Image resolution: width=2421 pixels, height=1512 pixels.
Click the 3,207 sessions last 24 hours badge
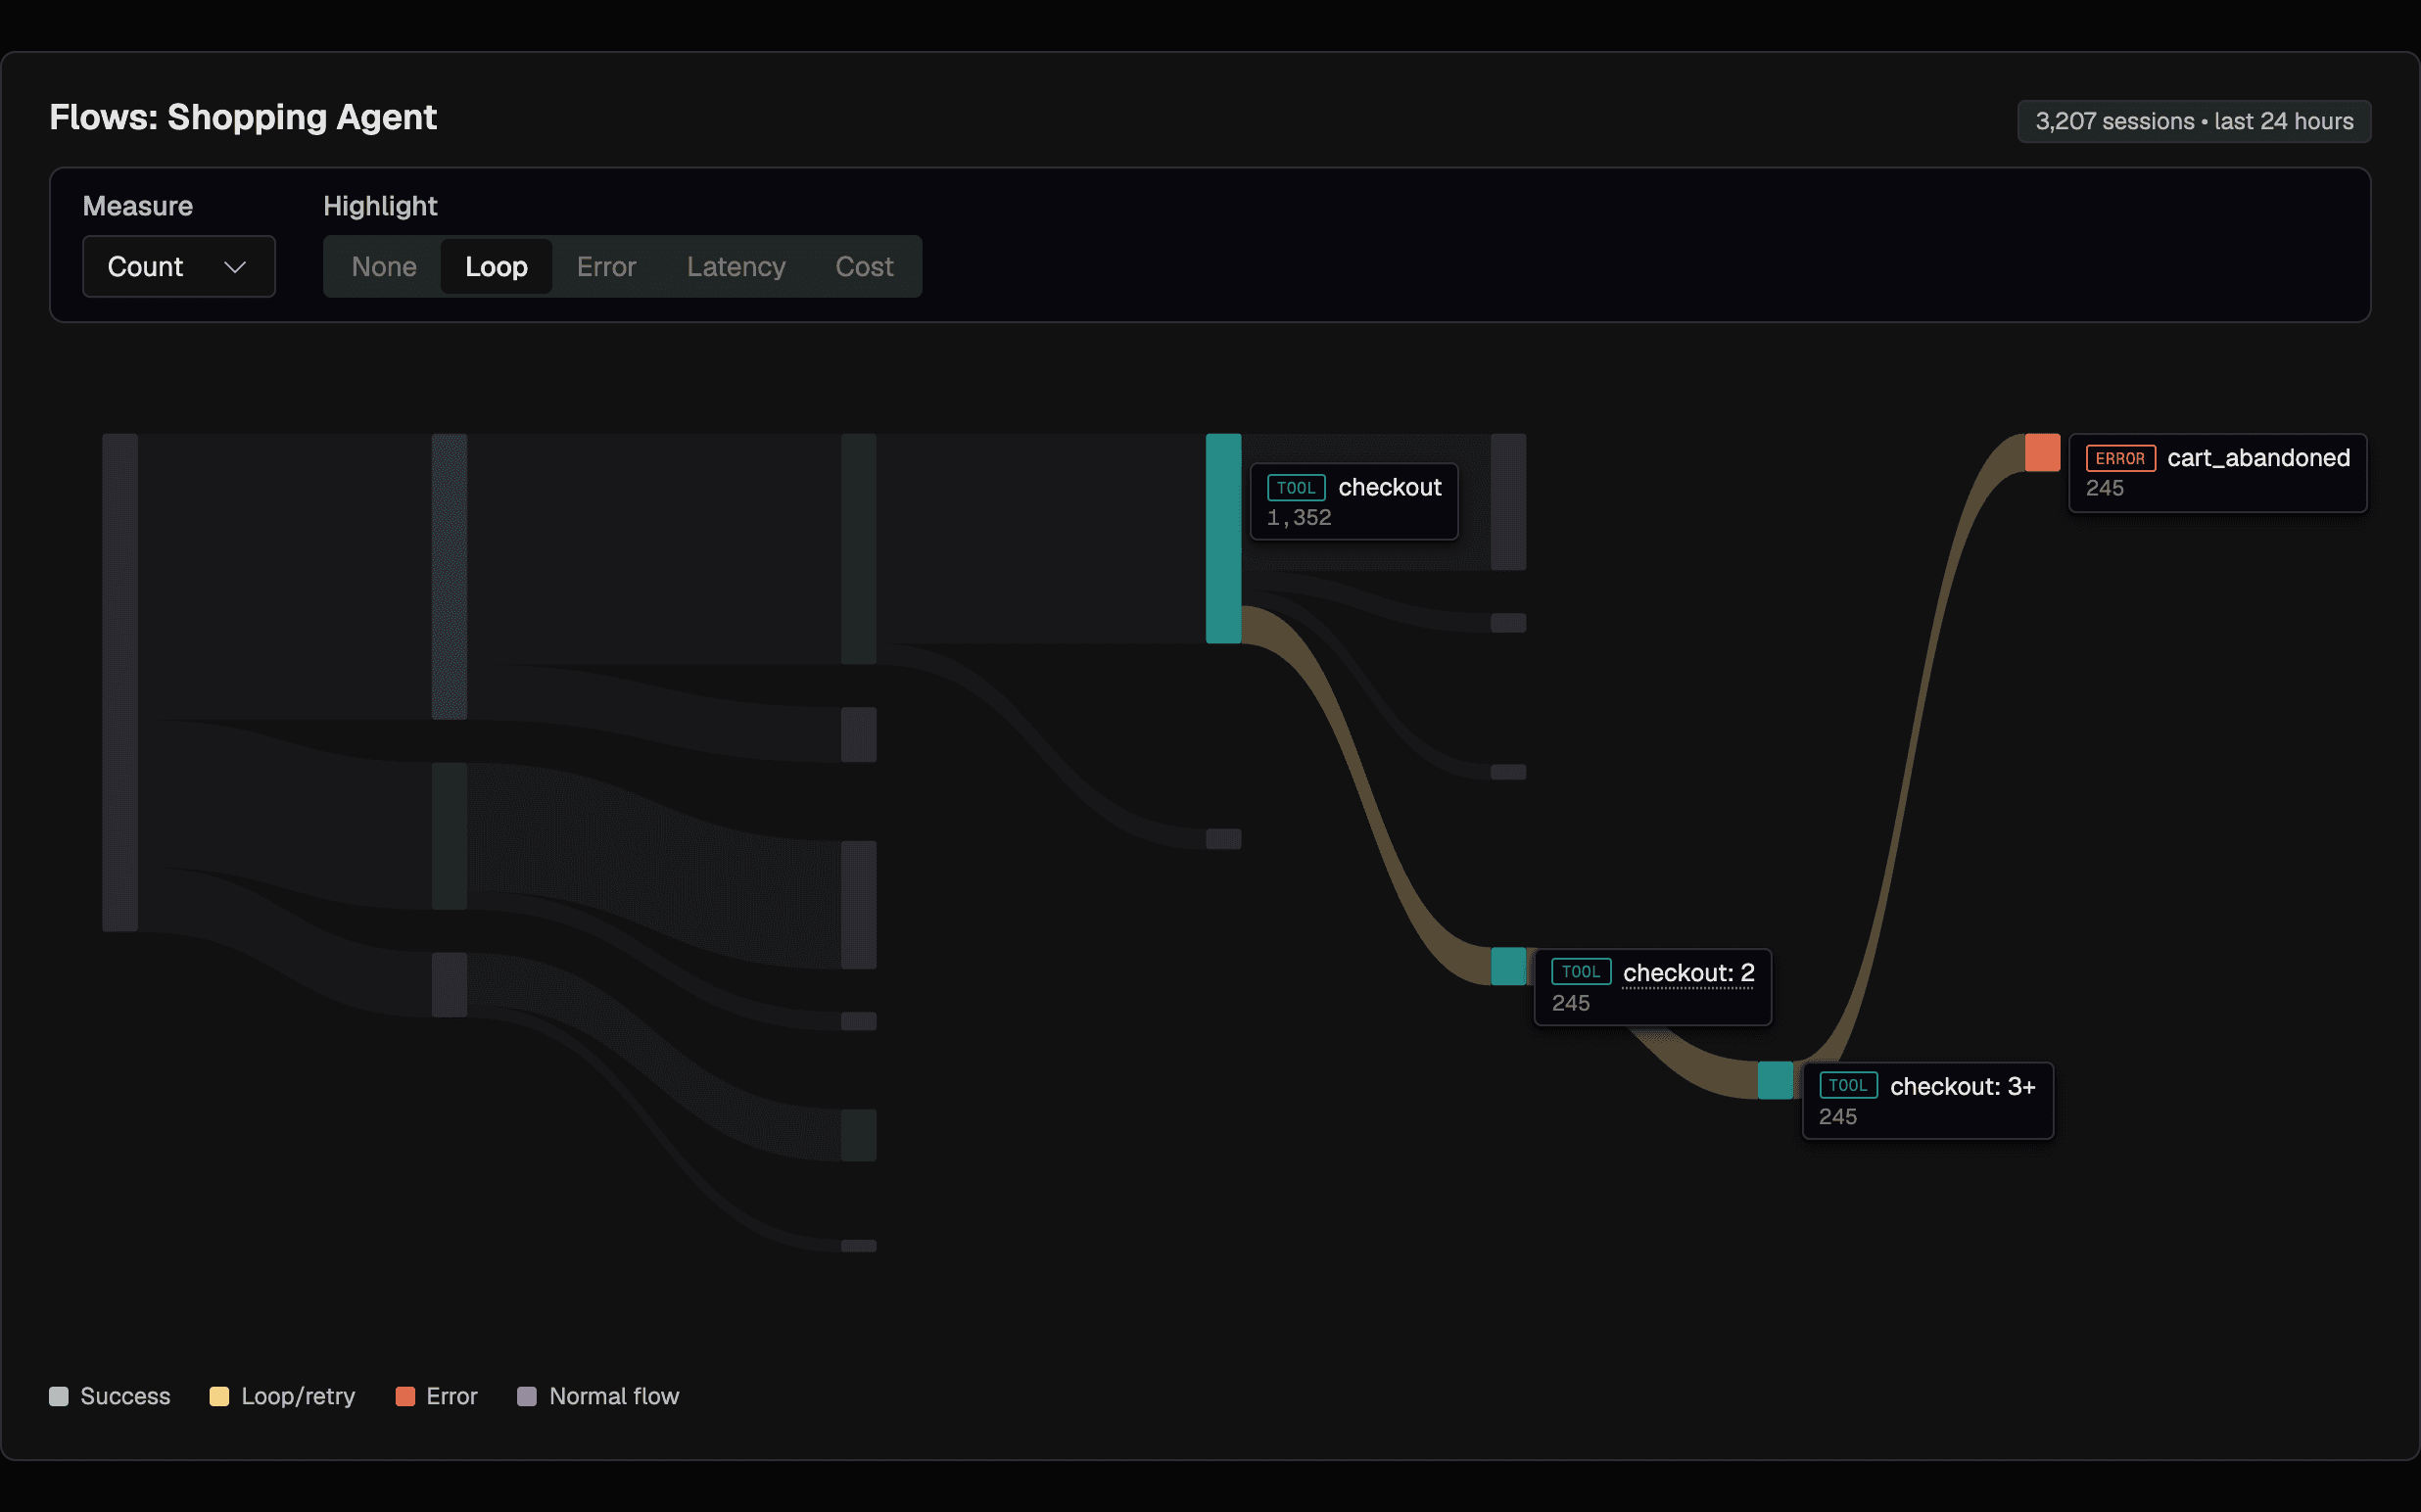click(x=2194, y=121)
